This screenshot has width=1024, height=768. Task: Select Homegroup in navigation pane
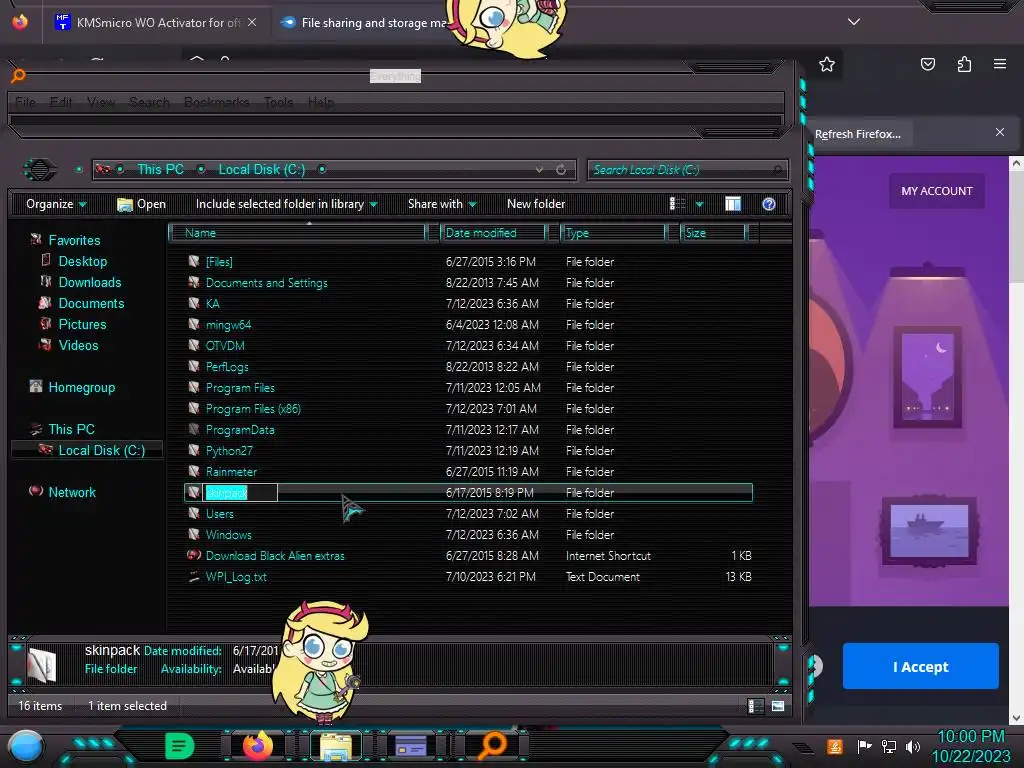coord(82,387)
